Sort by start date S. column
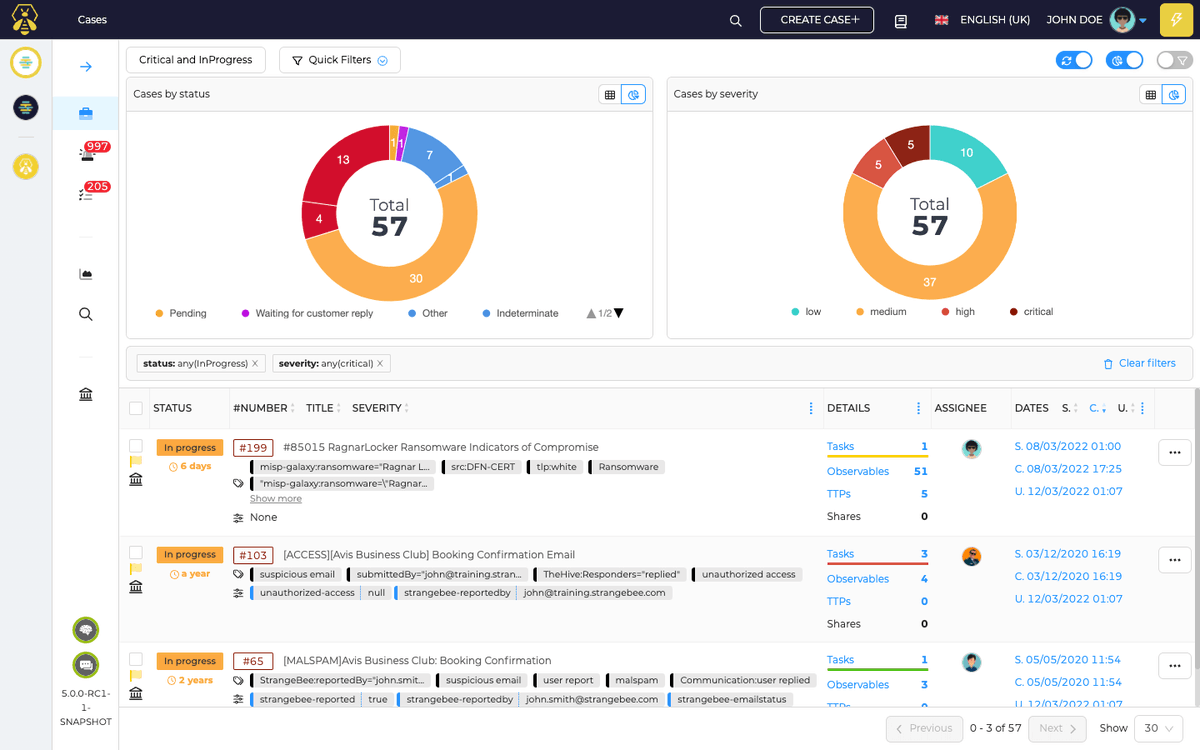The image size is (1200, 750). 1069,408
